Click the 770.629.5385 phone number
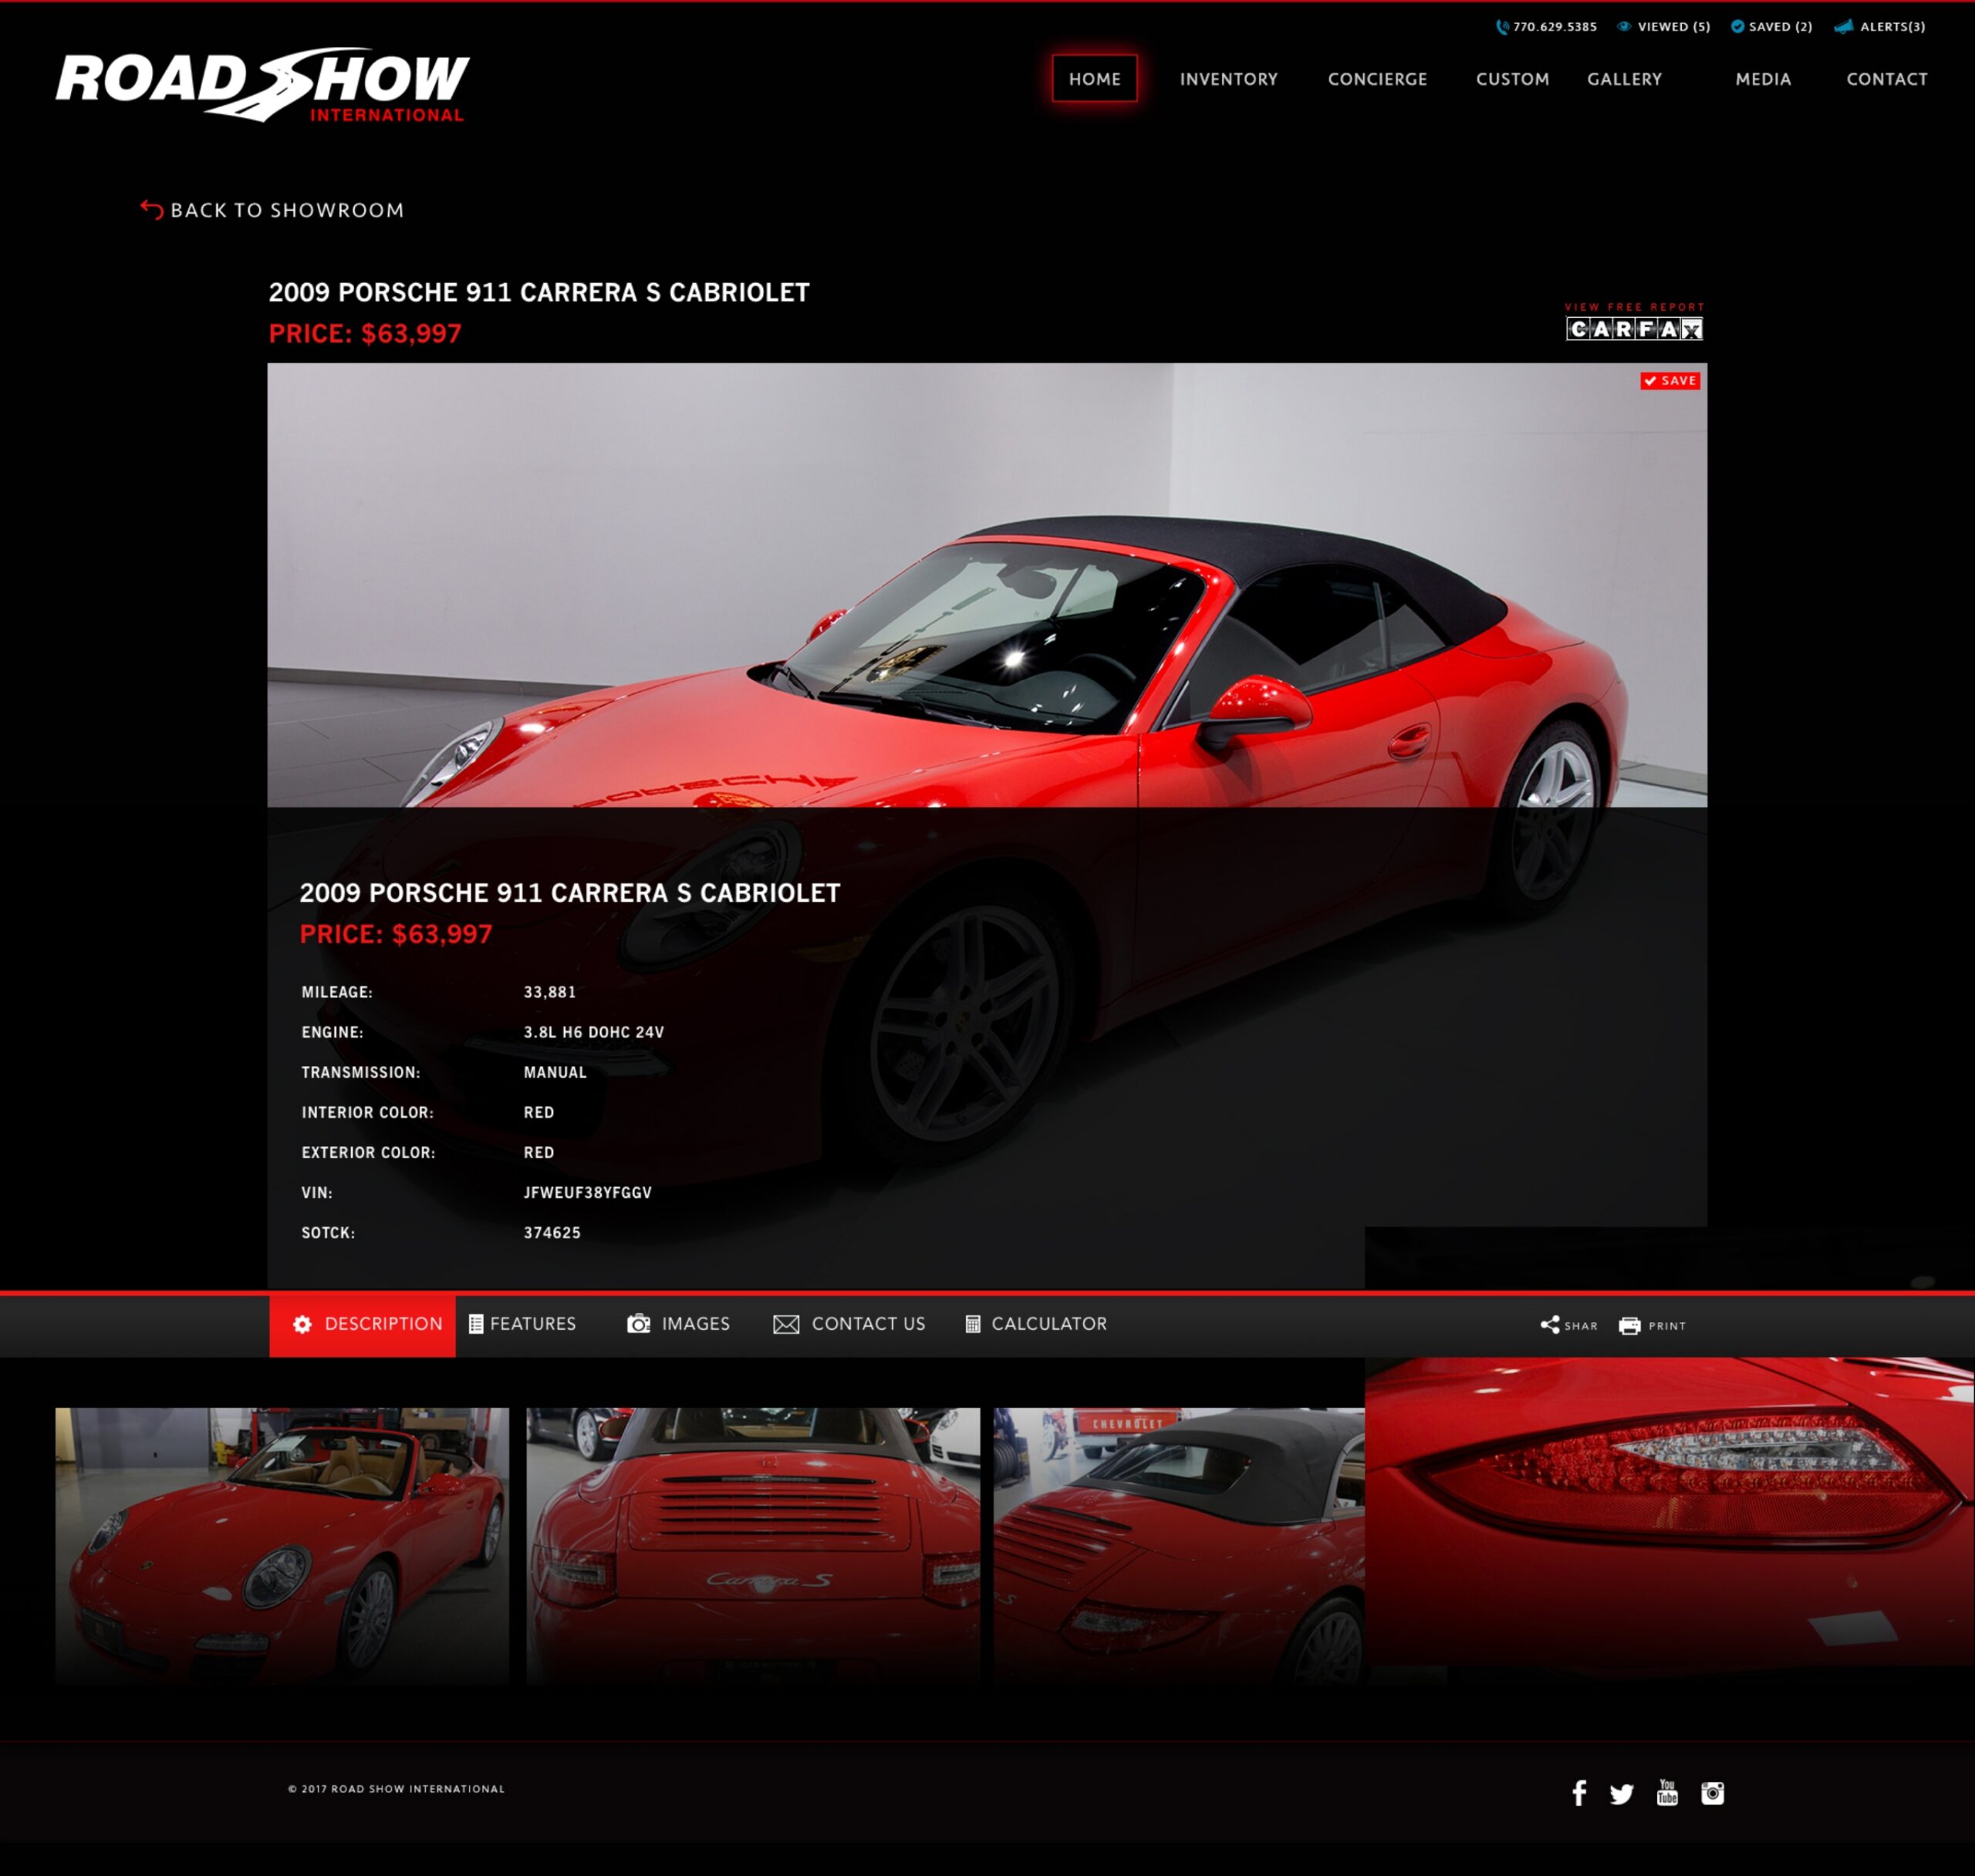This screenshot has width=1975, height=1876. coord(1555,27)
